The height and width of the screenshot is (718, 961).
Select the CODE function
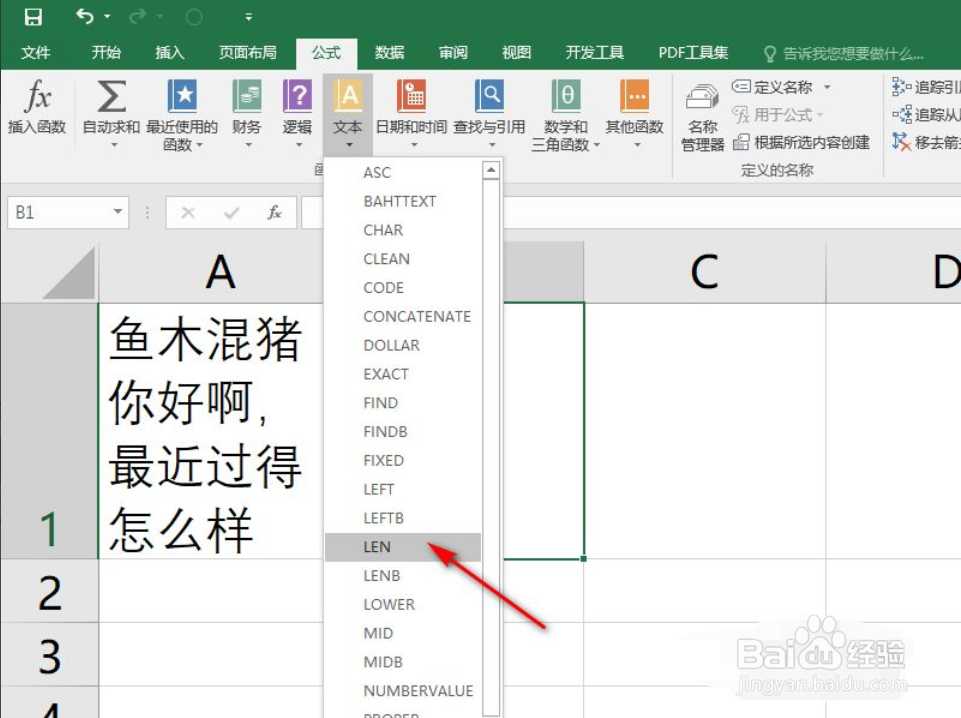[403, 288]
